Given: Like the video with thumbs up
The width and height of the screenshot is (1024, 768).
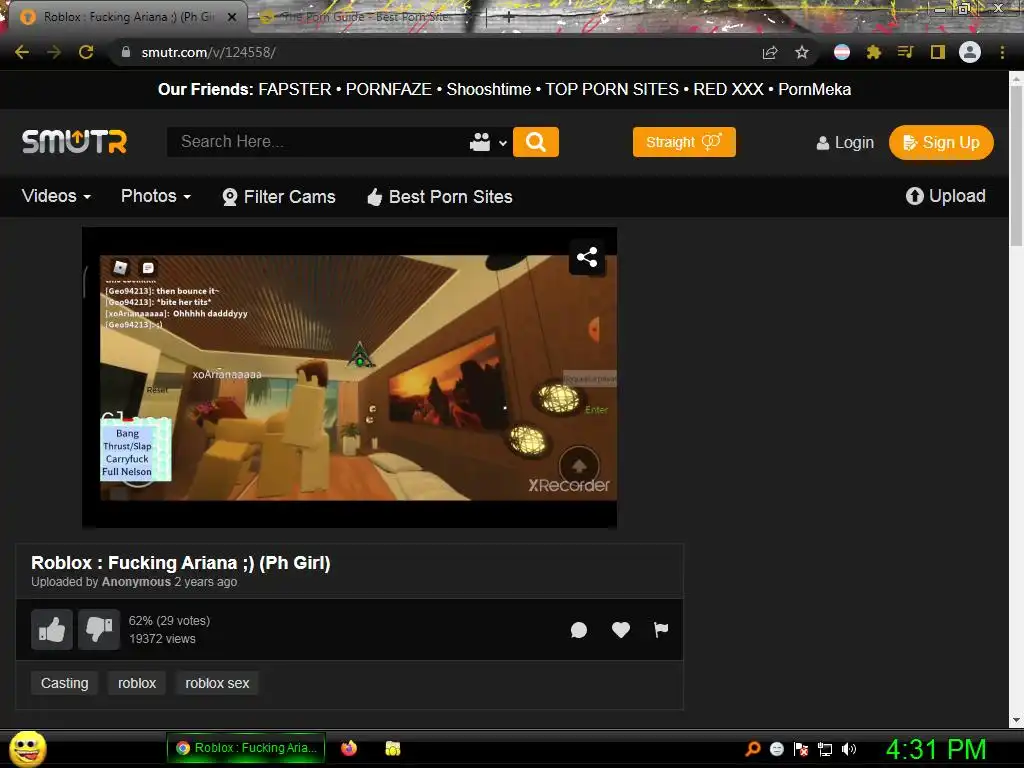Looking at the screenshot, I should click(52, 630).
